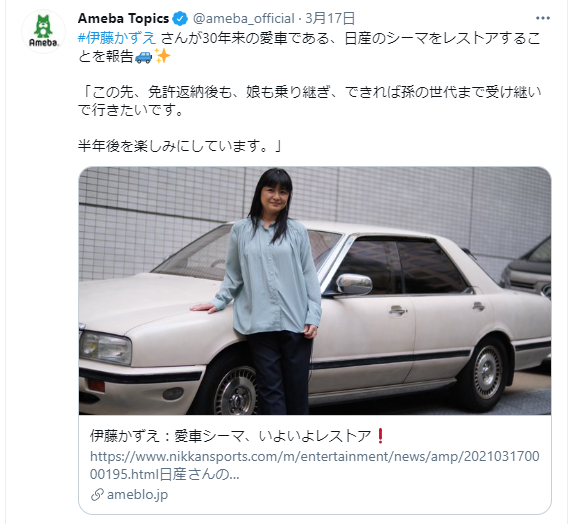This screenshot has width=575, height=524.
Task: Click the sparkles emoji after the car
Action: (162, 56)
